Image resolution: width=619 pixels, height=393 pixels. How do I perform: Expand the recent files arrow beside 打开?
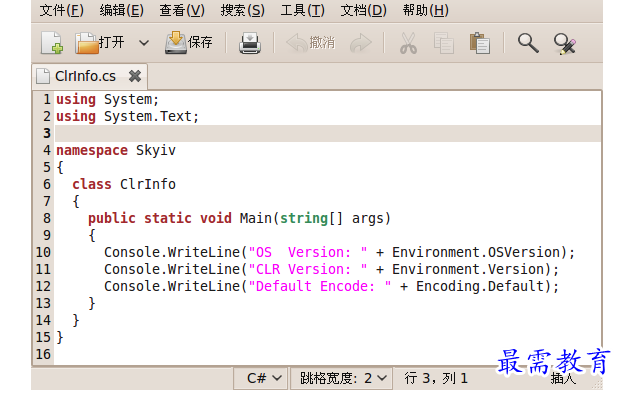144,43
